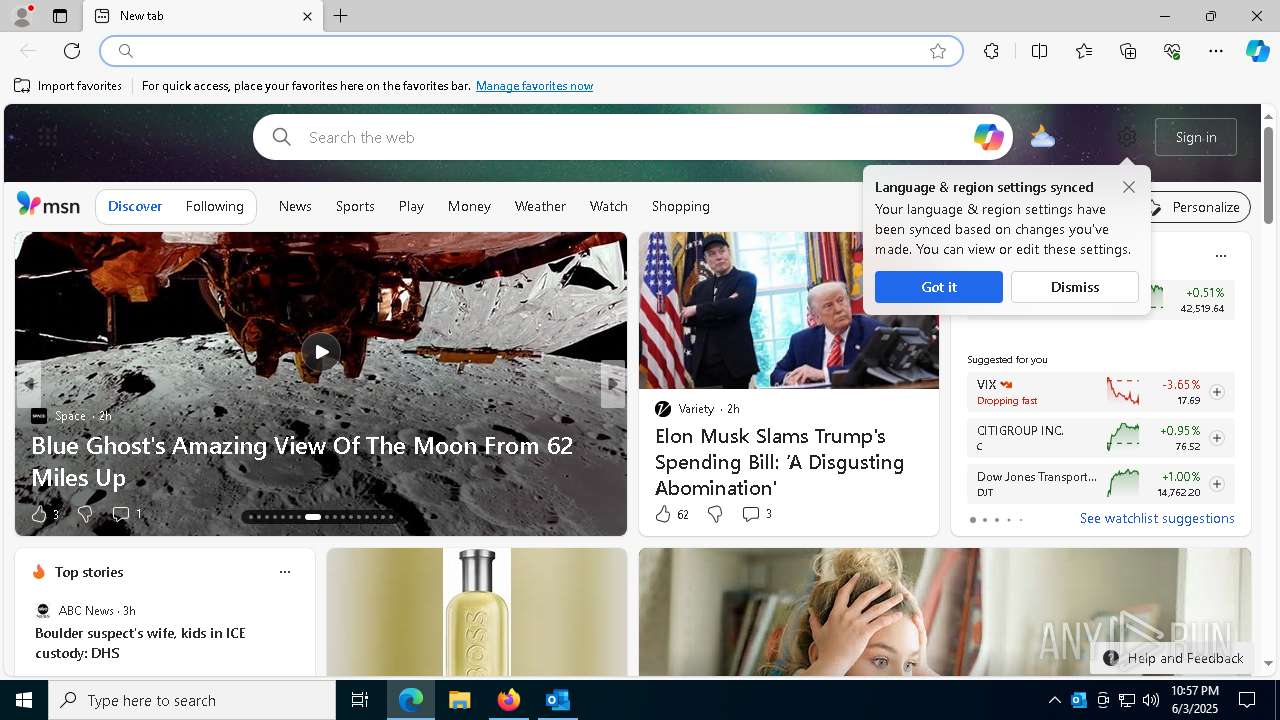Open Top stories more options
1280x720 pixels.
pos(285,572)
